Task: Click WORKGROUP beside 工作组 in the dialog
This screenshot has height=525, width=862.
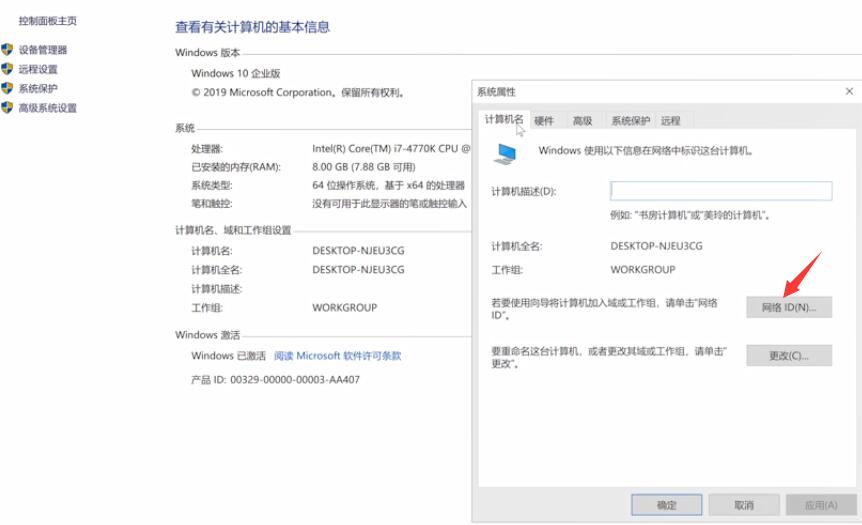Action: [643, 270]
